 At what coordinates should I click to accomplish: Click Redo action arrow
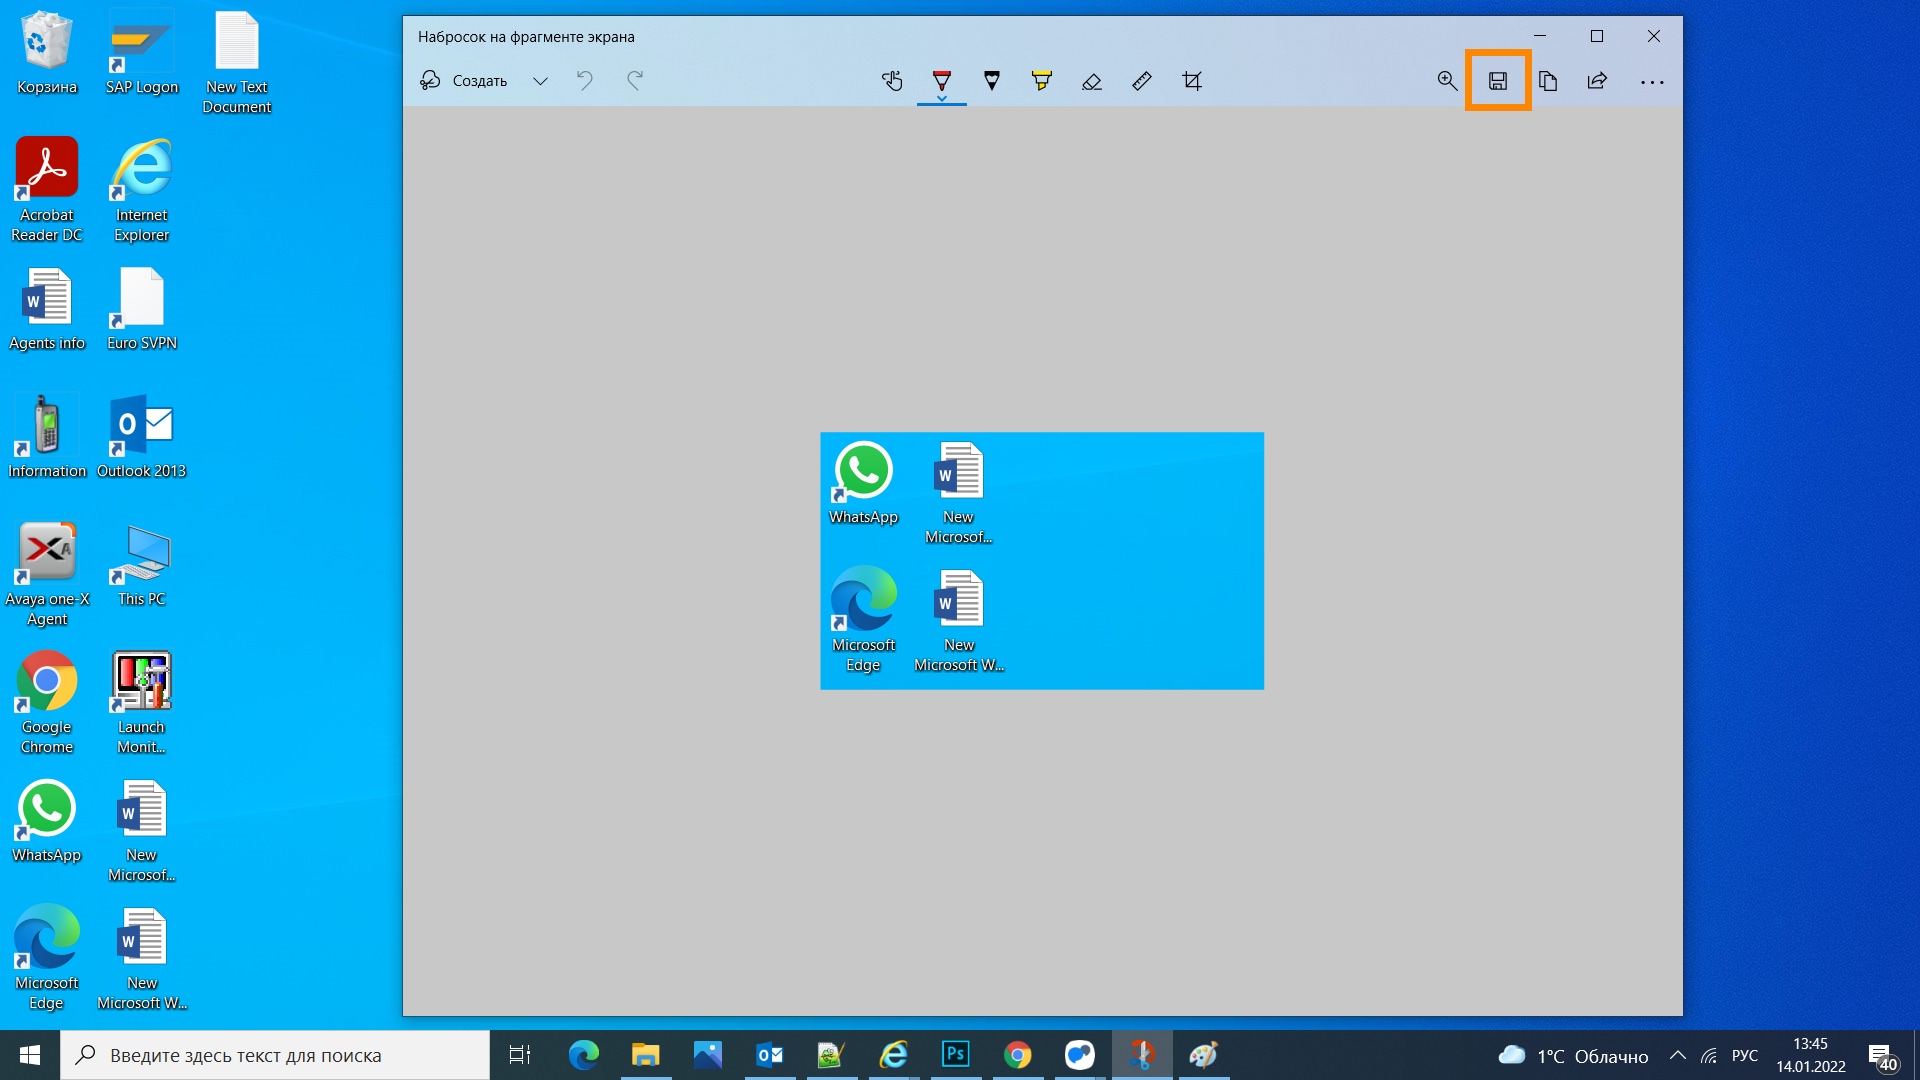click(x=634, y=80)
